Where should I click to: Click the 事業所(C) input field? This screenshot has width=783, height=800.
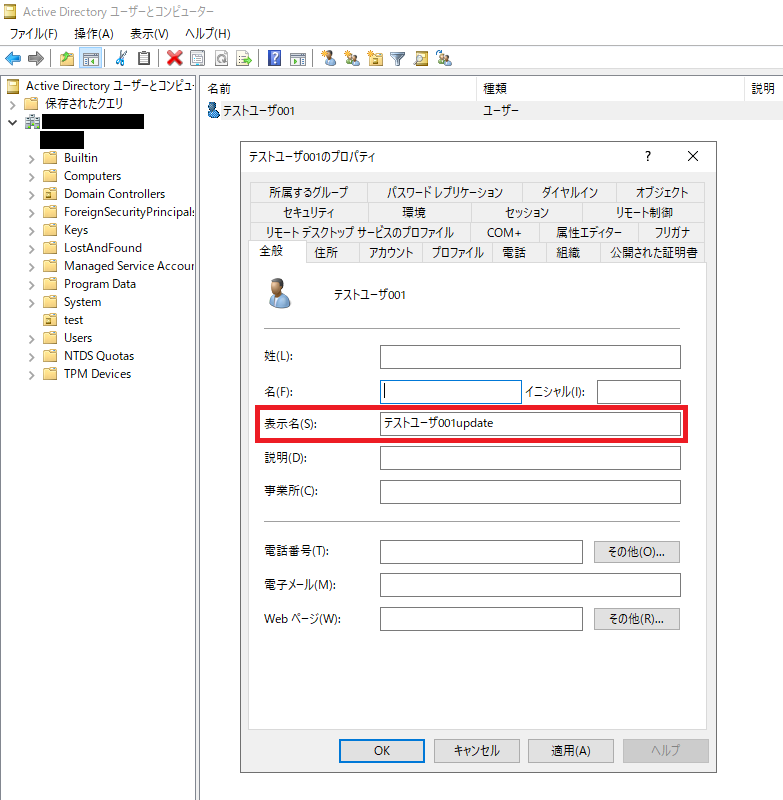tap(530, 492)
